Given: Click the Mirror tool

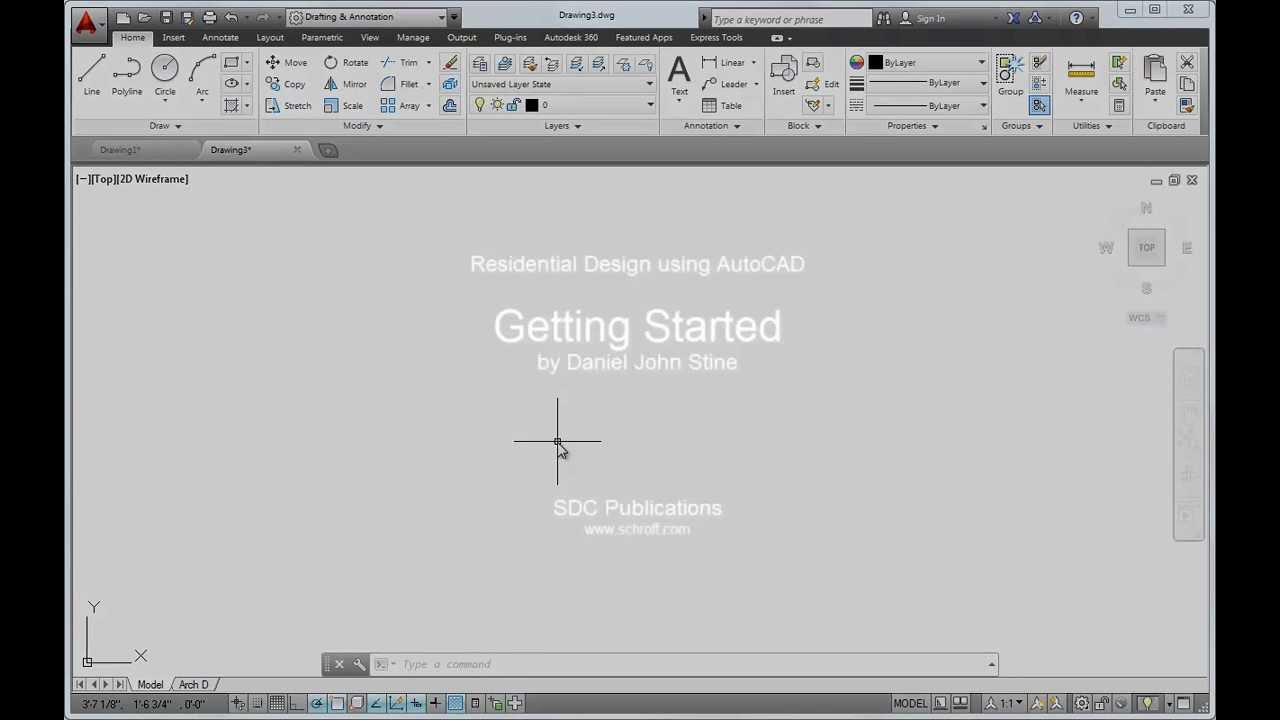Looking at the screenshot, I should [x=345, y=84].
